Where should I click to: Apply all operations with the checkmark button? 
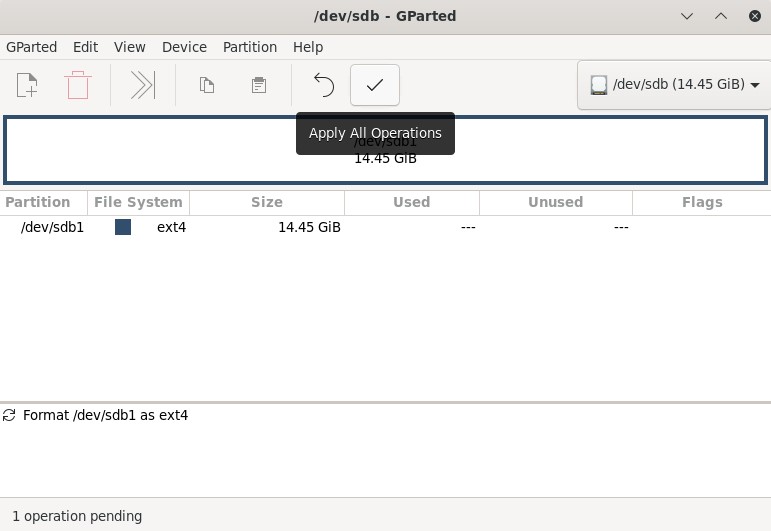click(x=375, y=85)
